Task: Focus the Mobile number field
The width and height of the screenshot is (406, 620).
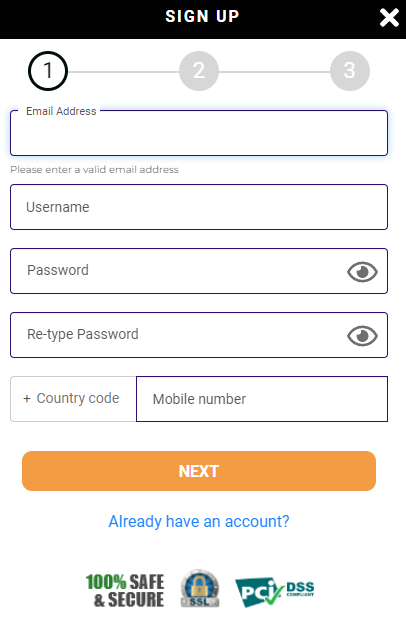Action: [262, 399]
